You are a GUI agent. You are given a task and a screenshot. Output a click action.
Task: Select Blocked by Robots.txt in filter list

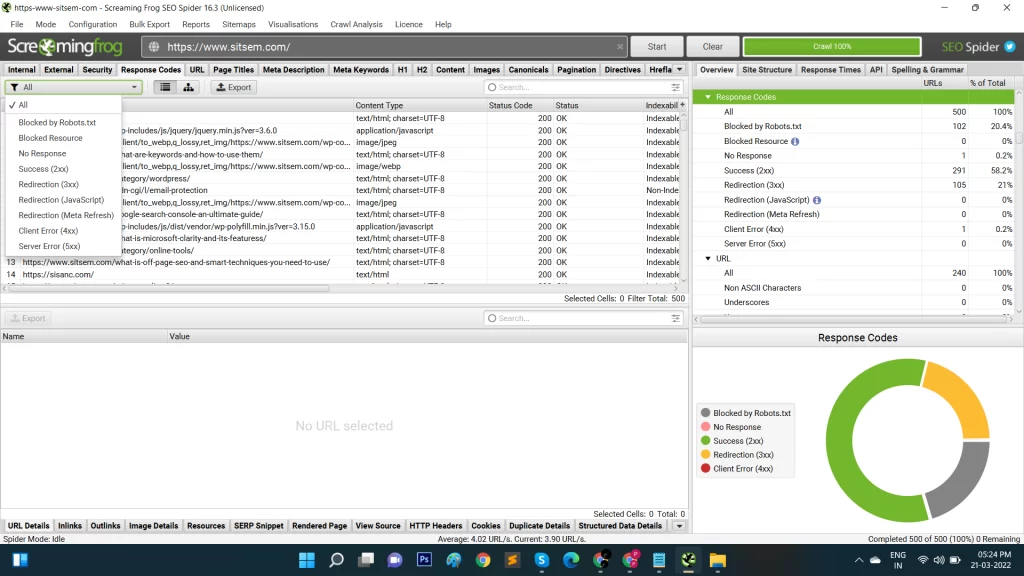coord(57,122)
